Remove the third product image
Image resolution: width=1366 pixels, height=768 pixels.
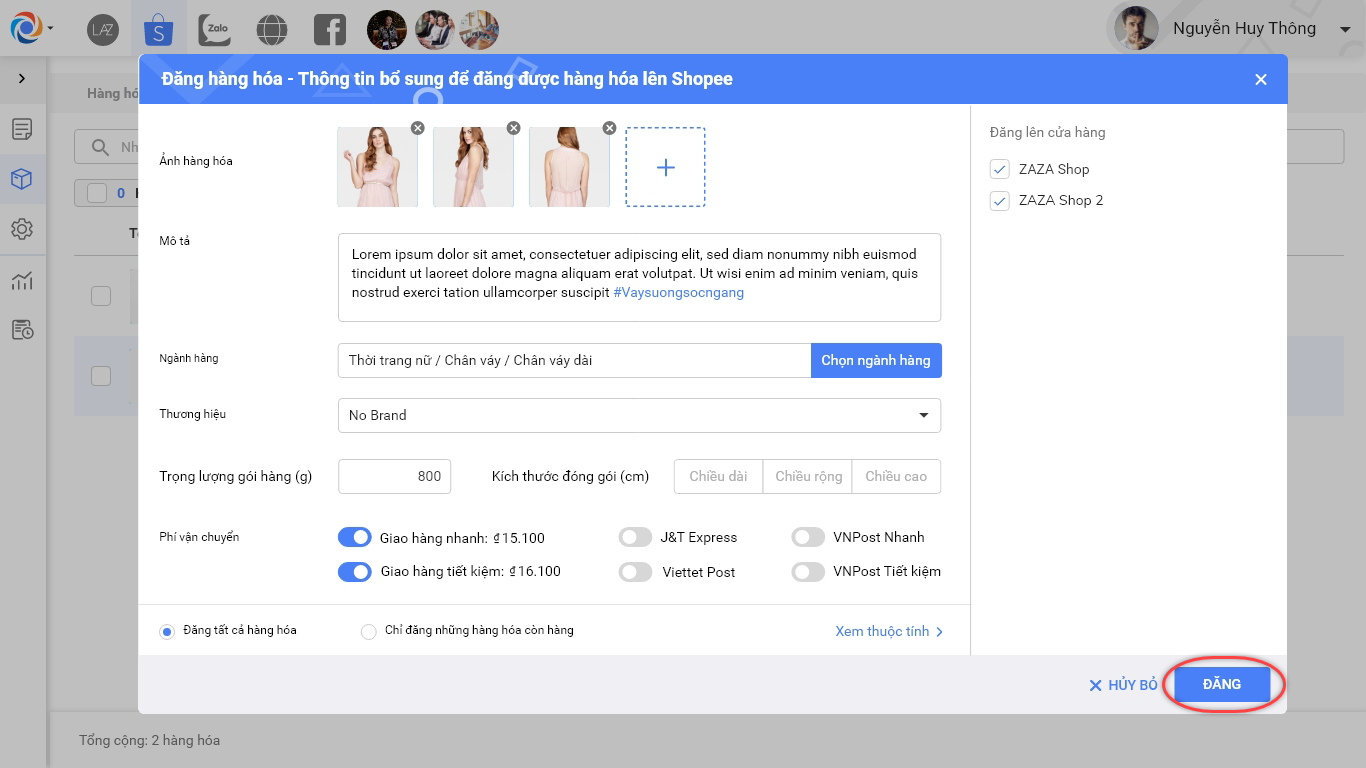coord(609,128)
